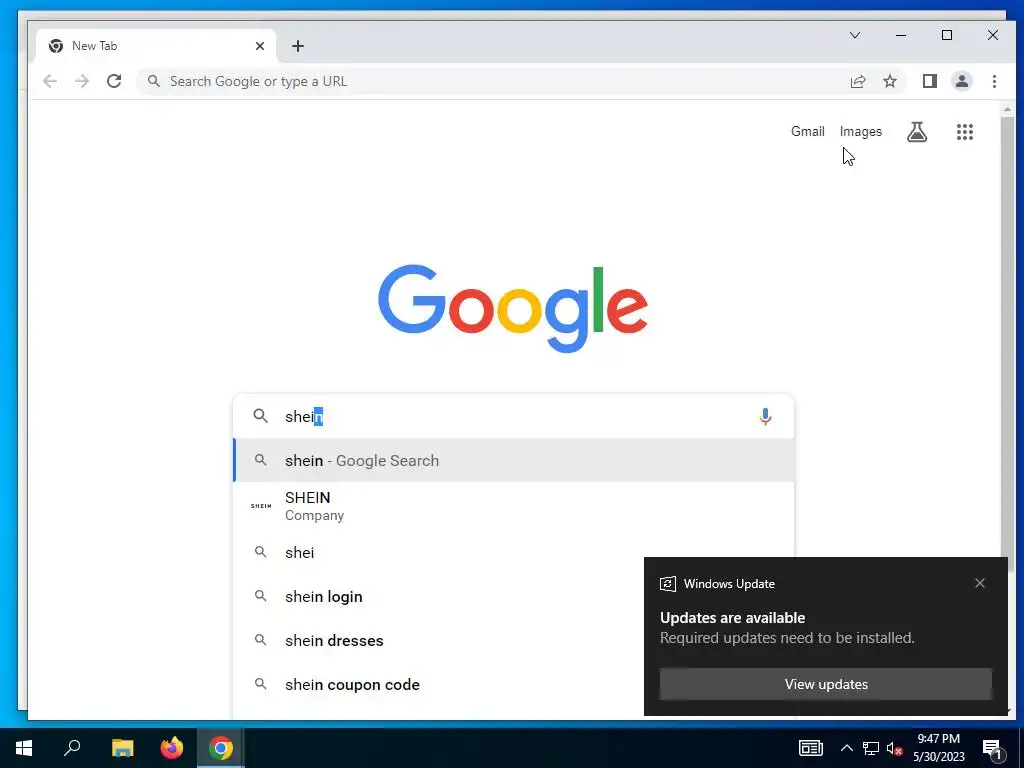Screen dimensions: 1024x768
Task: Click the magnifier icon in the search box
Action: [x=261, y=416]
